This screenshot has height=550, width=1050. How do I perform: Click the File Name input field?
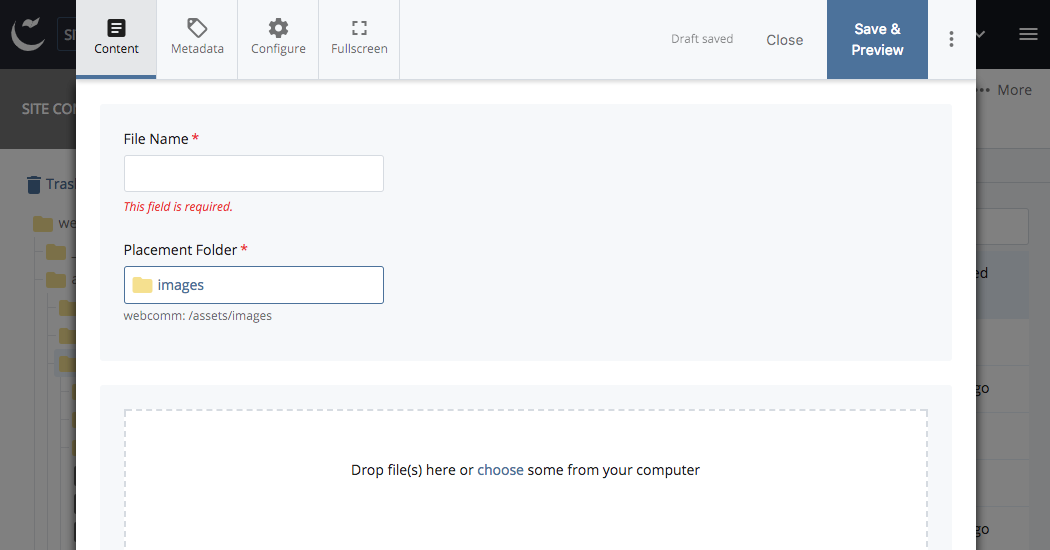click(x=254, y=174)
